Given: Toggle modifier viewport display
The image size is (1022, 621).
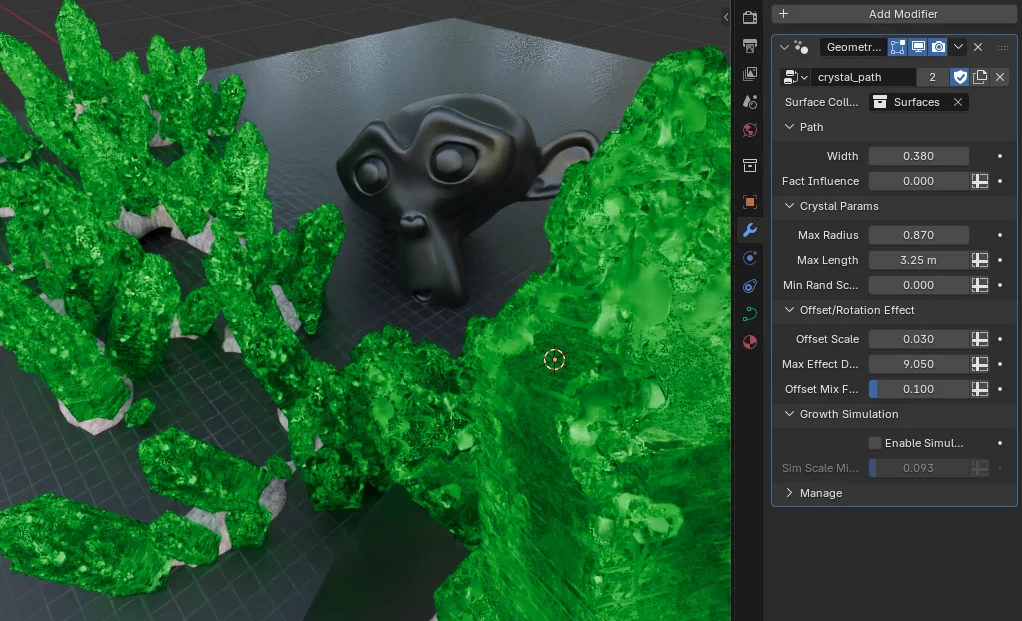Looking at the screenshot, I should click(917, 47).
